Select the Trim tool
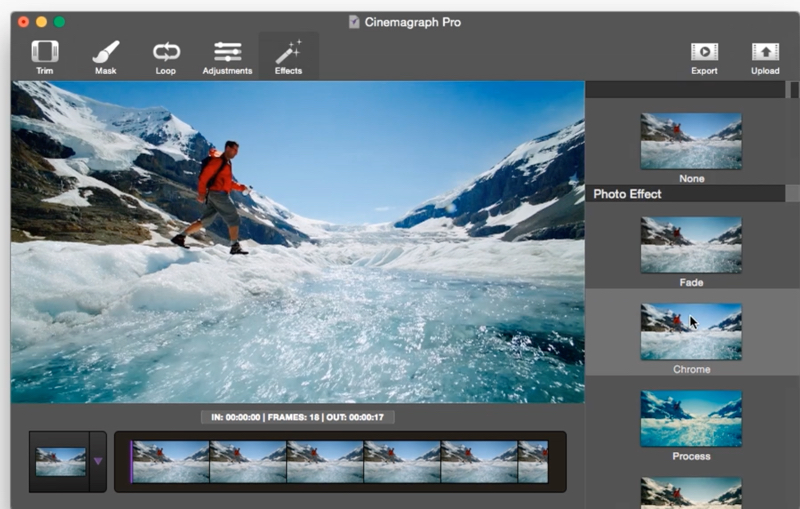 (45, 57)
